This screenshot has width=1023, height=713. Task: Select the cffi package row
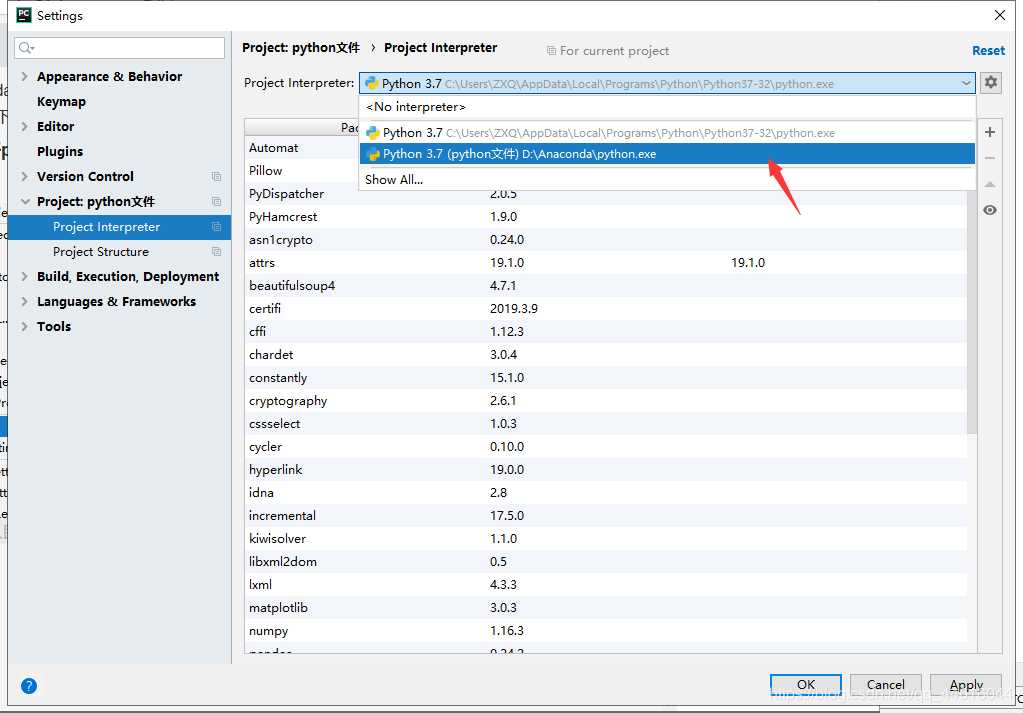coord(605,331)
